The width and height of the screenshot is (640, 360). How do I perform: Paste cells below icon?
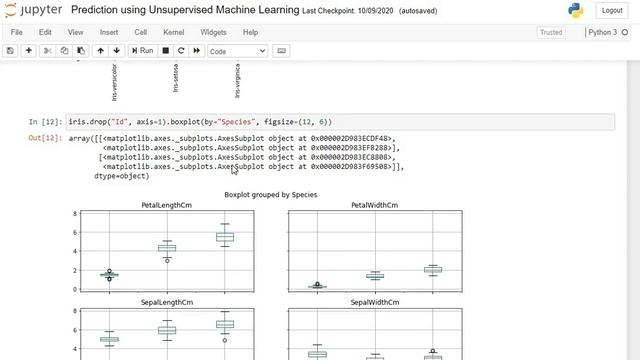(x=81, y=51)
